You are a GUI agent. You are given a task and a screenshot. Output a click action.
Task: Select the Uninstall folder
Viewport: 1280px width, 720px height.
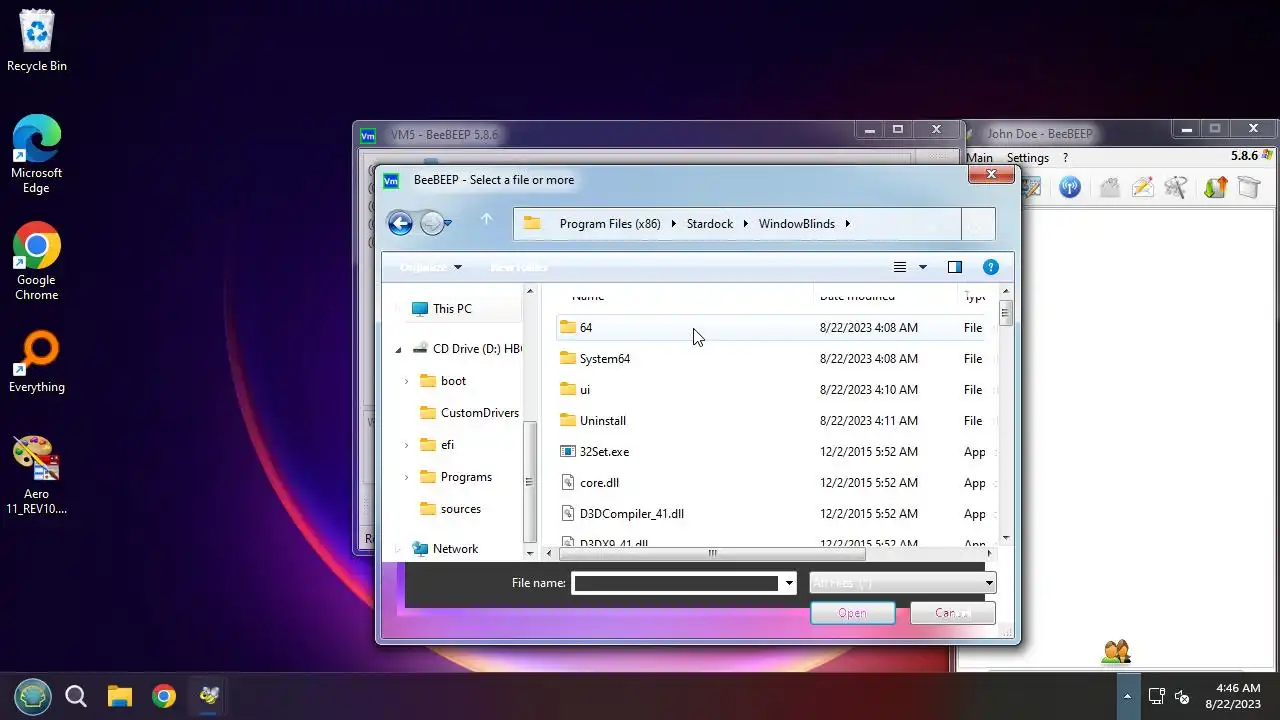[x=772, y=420]
